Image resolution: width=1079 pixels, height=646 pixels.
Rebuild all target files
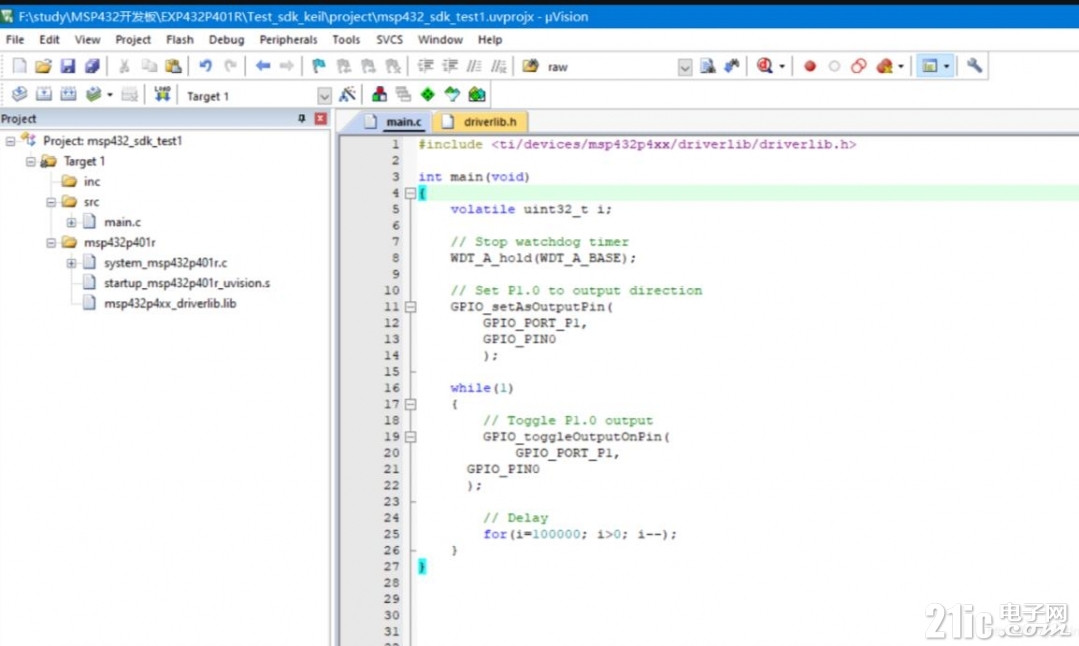point(68,94)
